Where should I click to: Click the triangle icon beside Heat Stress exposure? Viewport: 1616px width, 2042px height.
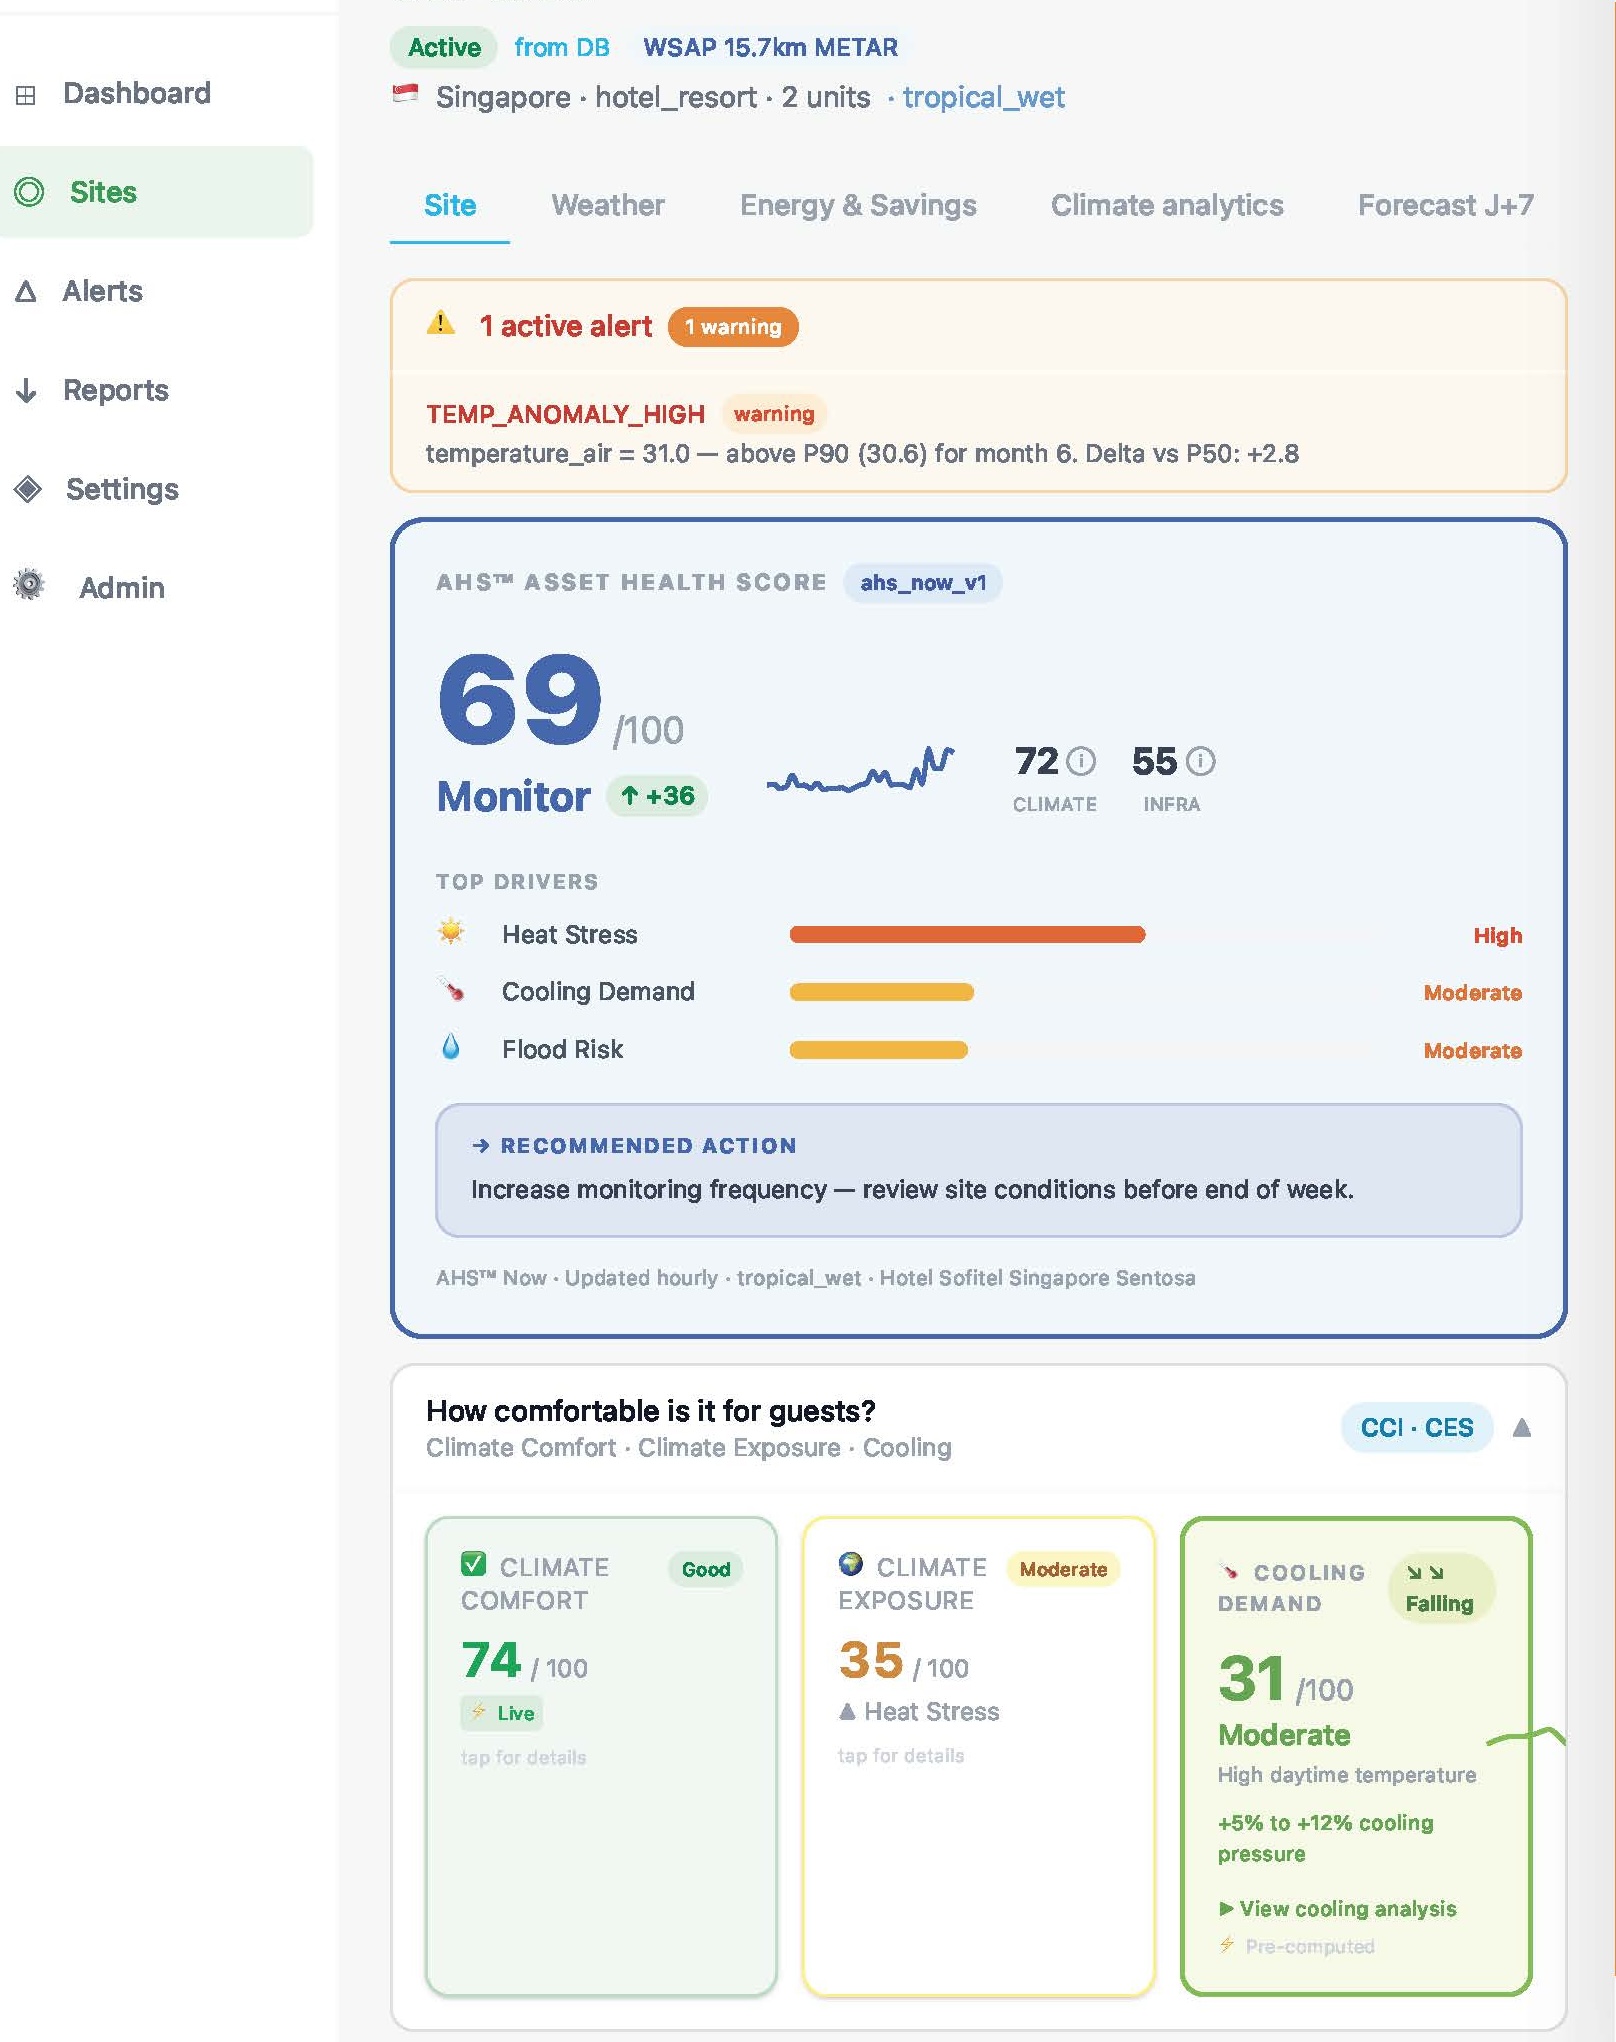point(847,1711)
